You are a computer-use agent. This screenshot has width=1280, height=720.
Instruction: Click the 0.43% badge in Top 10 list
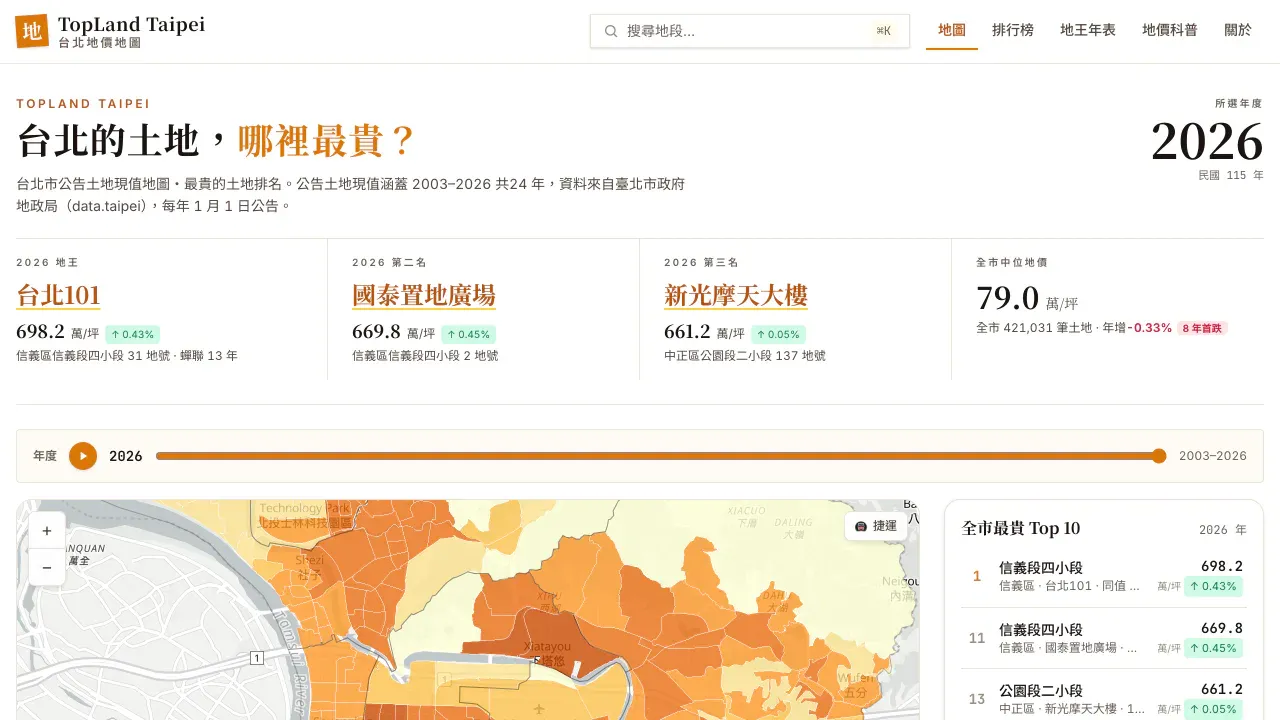[x=1213, y=586]
